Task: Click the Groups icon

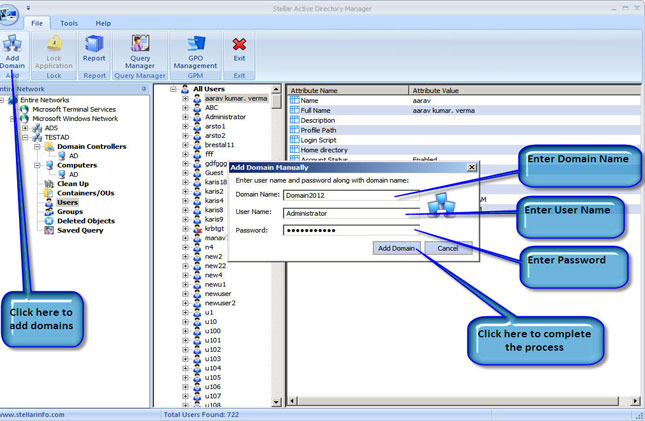Action: pos(49,212)
